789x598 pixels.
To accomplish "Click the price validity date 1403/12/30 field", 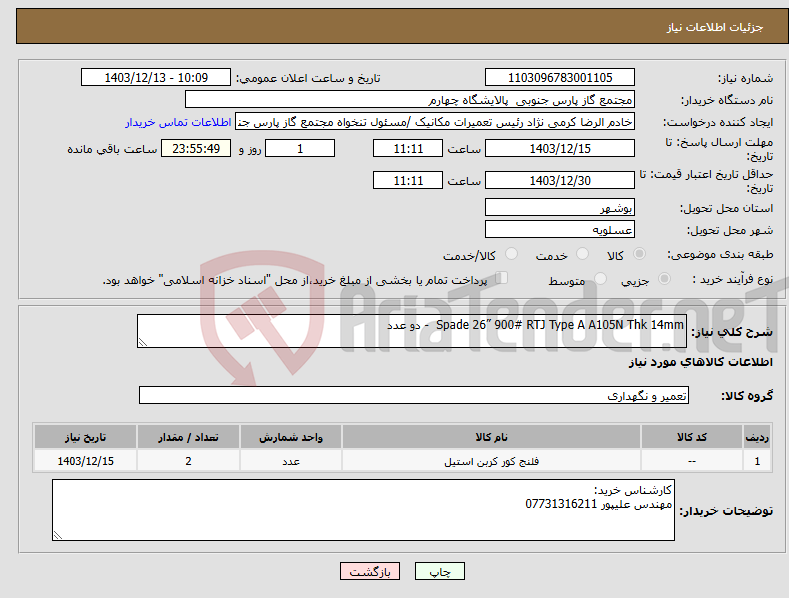I will click(560, 180).
